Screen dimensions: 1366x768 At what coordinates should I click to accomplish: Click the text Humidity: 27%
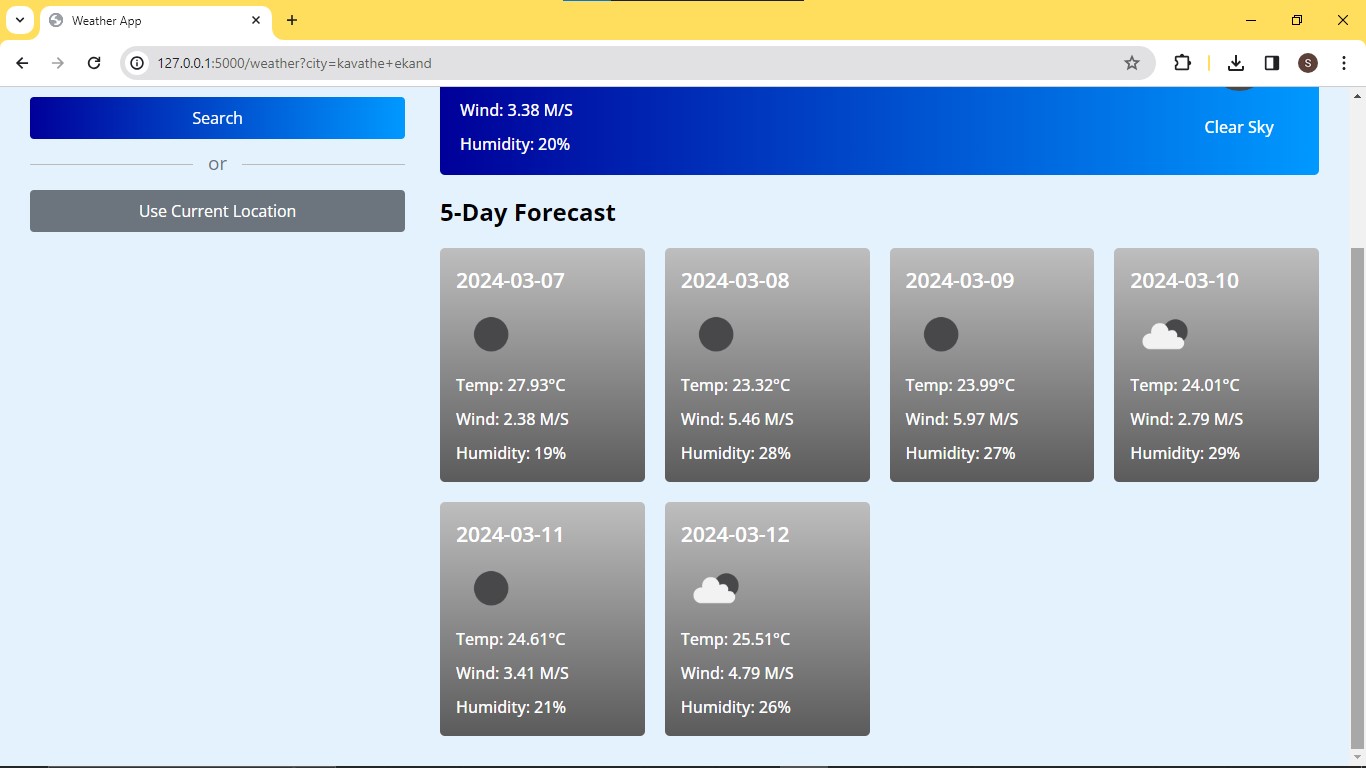[x=961, y=453]
